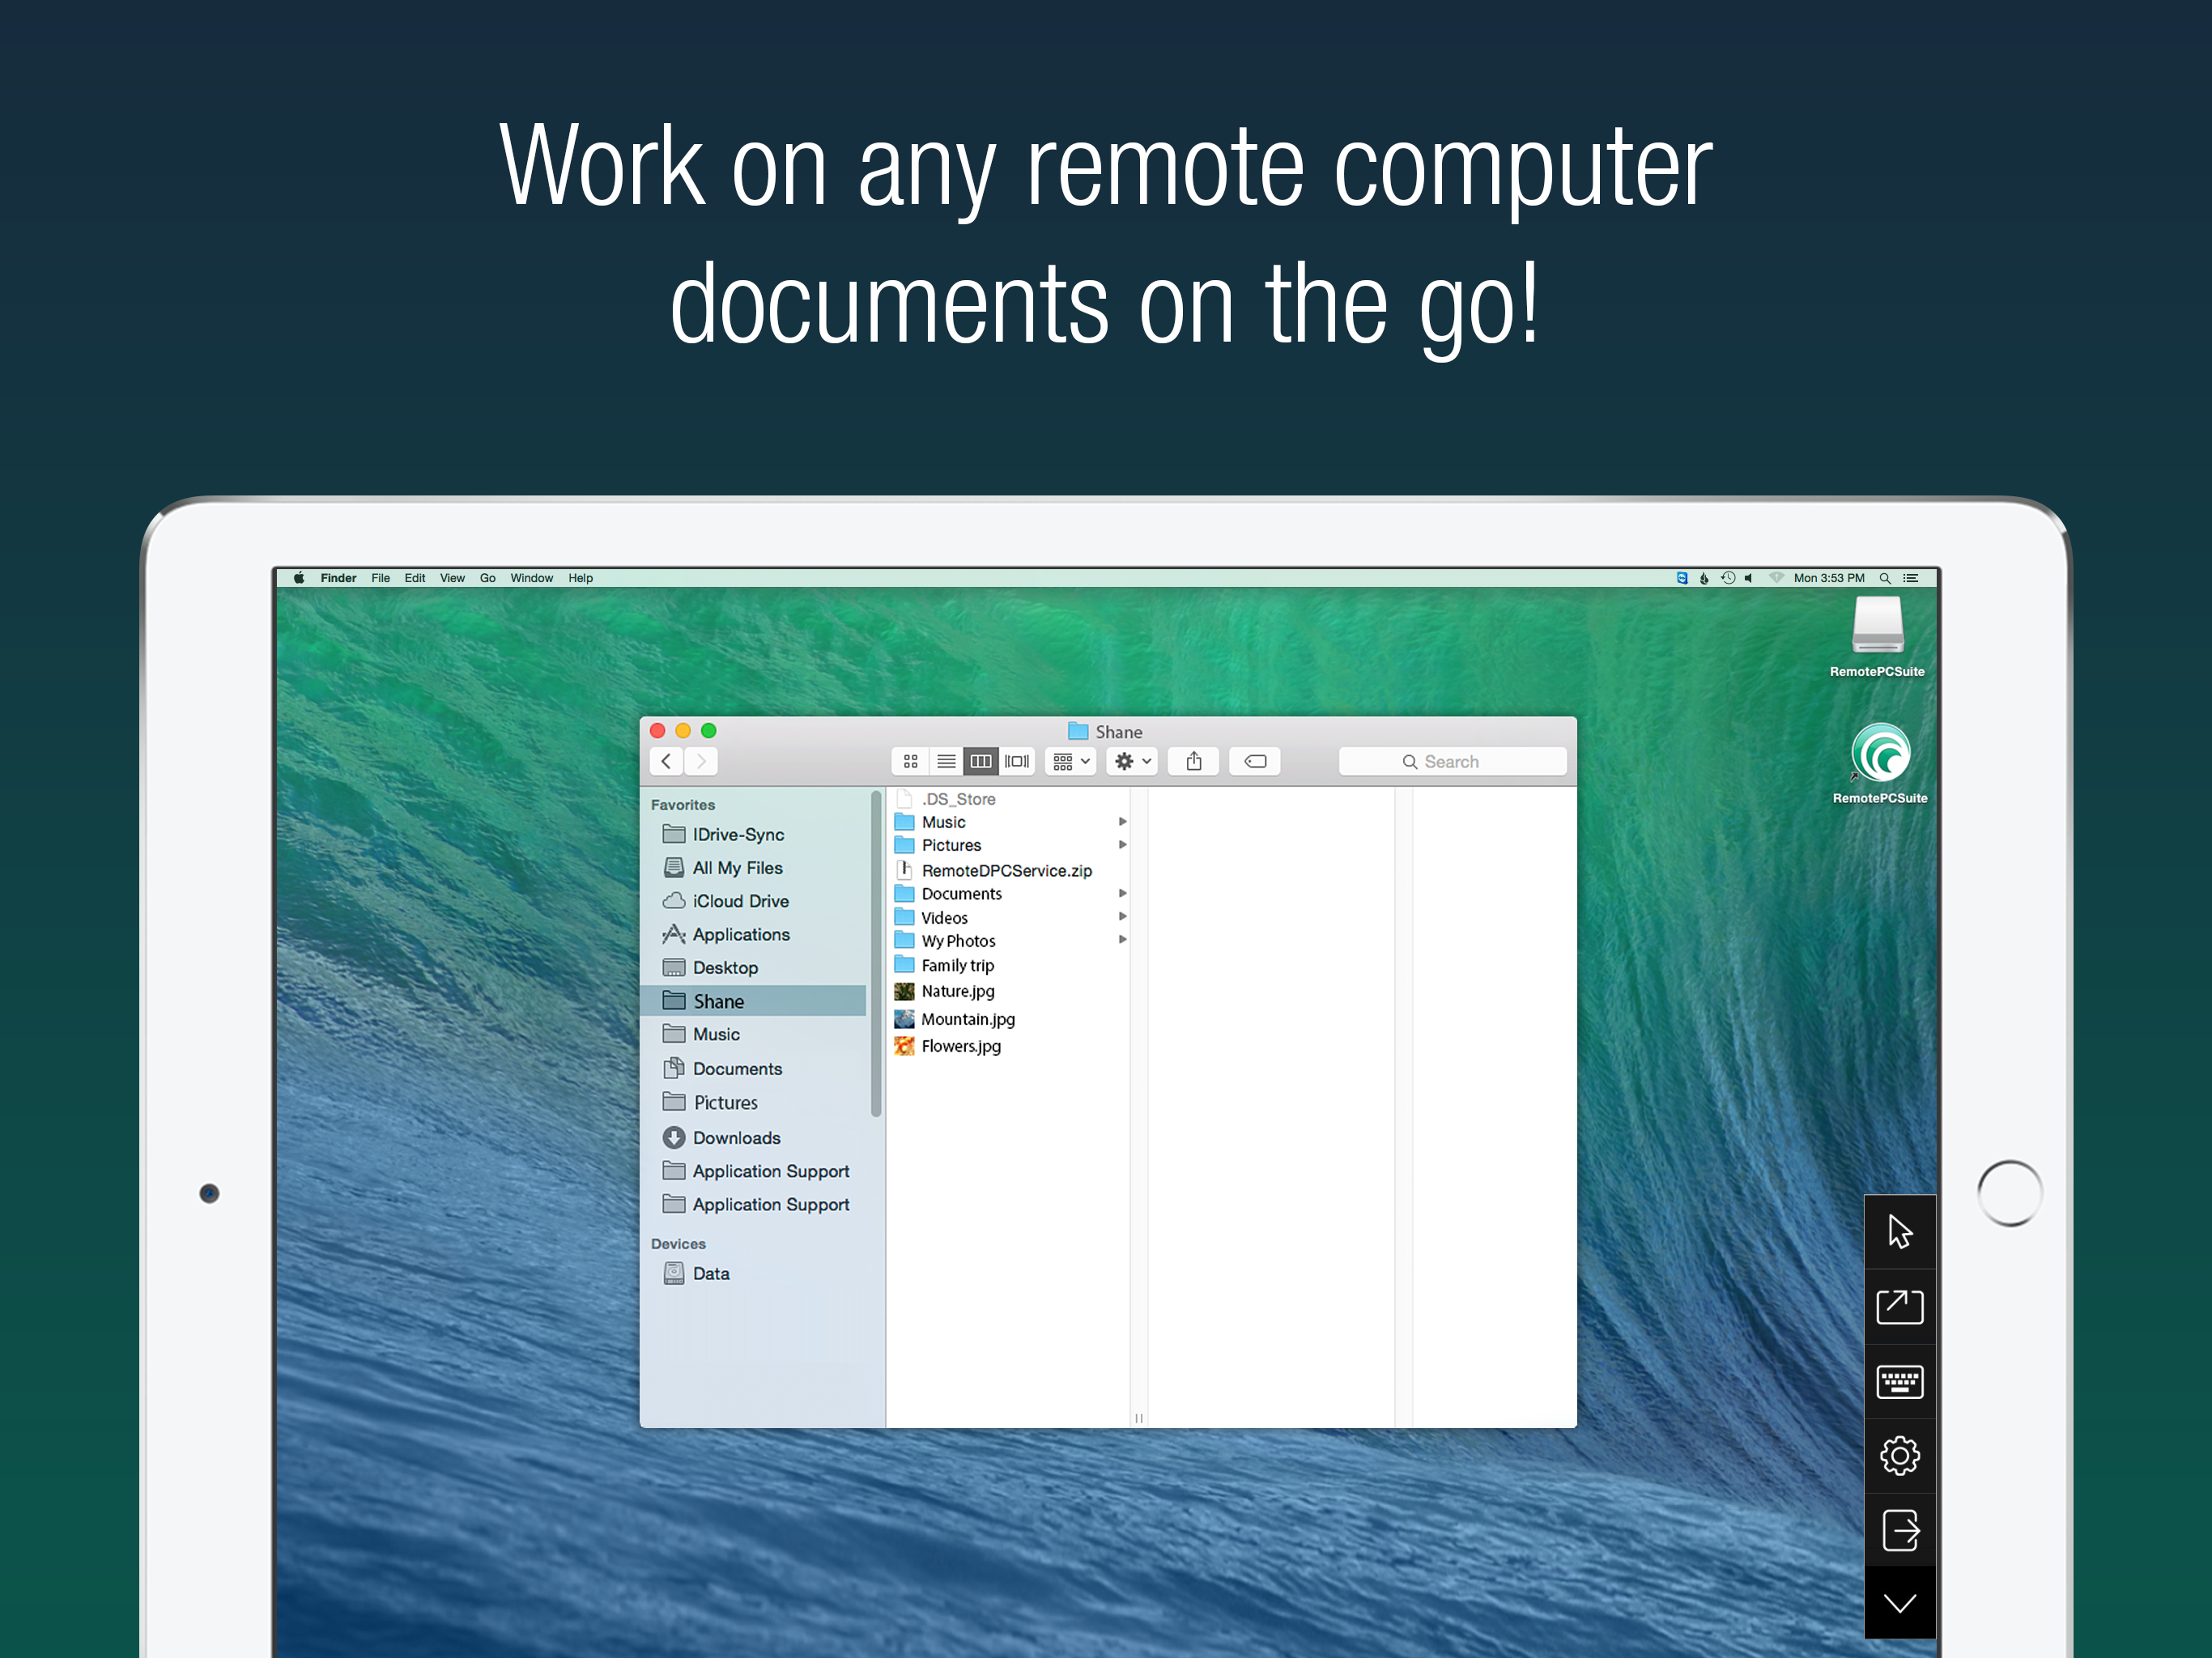This screenshot has height=1658, width=2212.
Task: Click the Finder sidebar scrollbar
Action: coord(876,955)
